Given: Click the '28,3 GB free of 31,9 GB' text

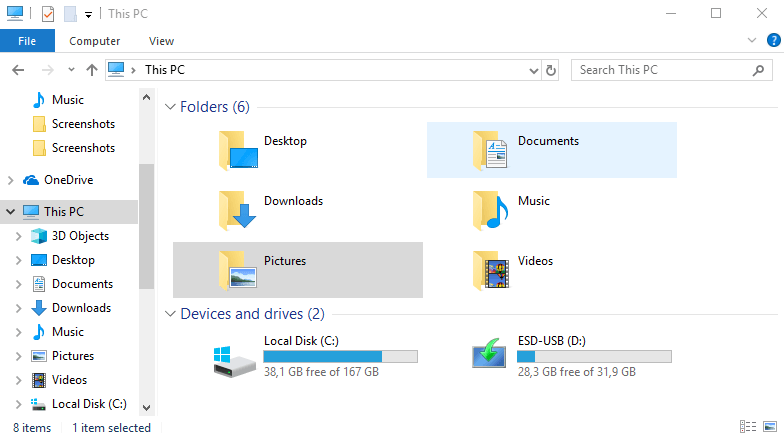Looking at the screenshot, I should 576,372.
